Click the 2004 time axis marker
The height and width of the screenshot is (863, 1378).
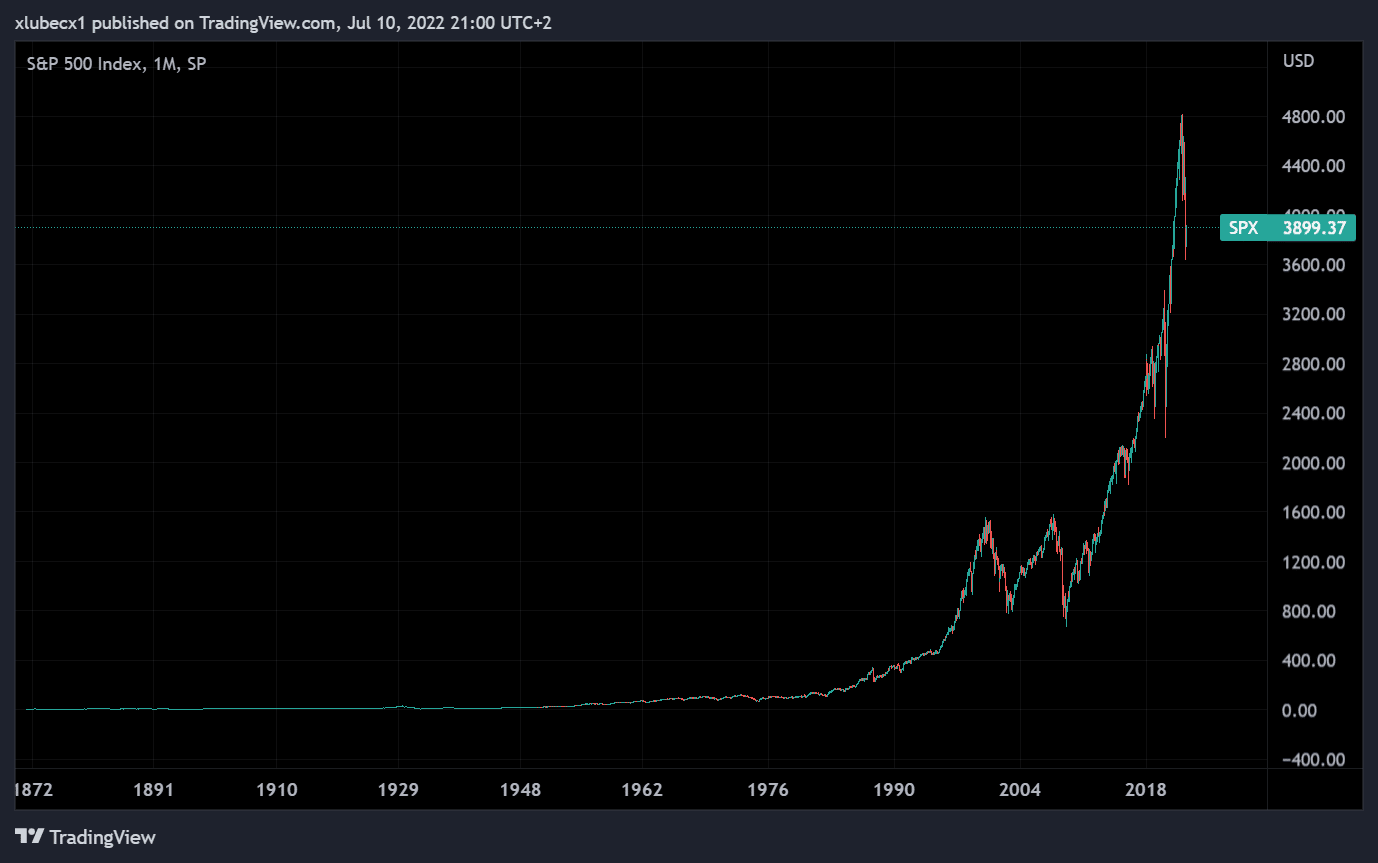pos(1020,790)
